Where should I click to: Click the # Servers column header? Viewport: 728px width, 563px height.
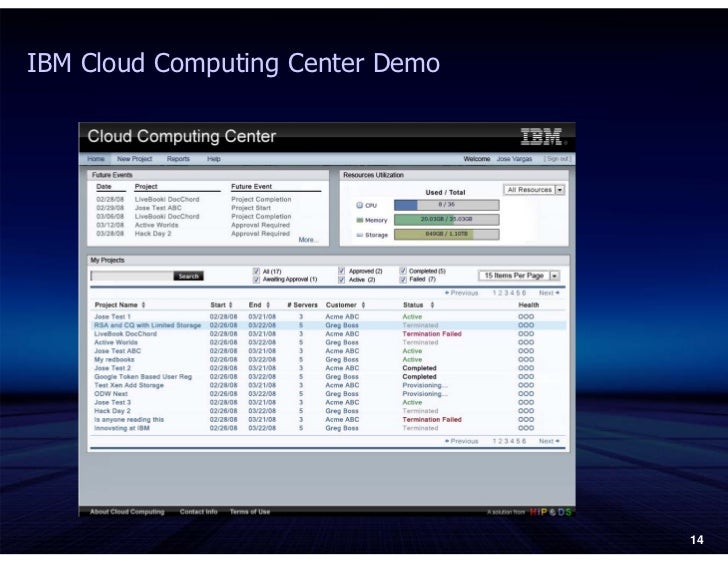click(x=302, y=305)
